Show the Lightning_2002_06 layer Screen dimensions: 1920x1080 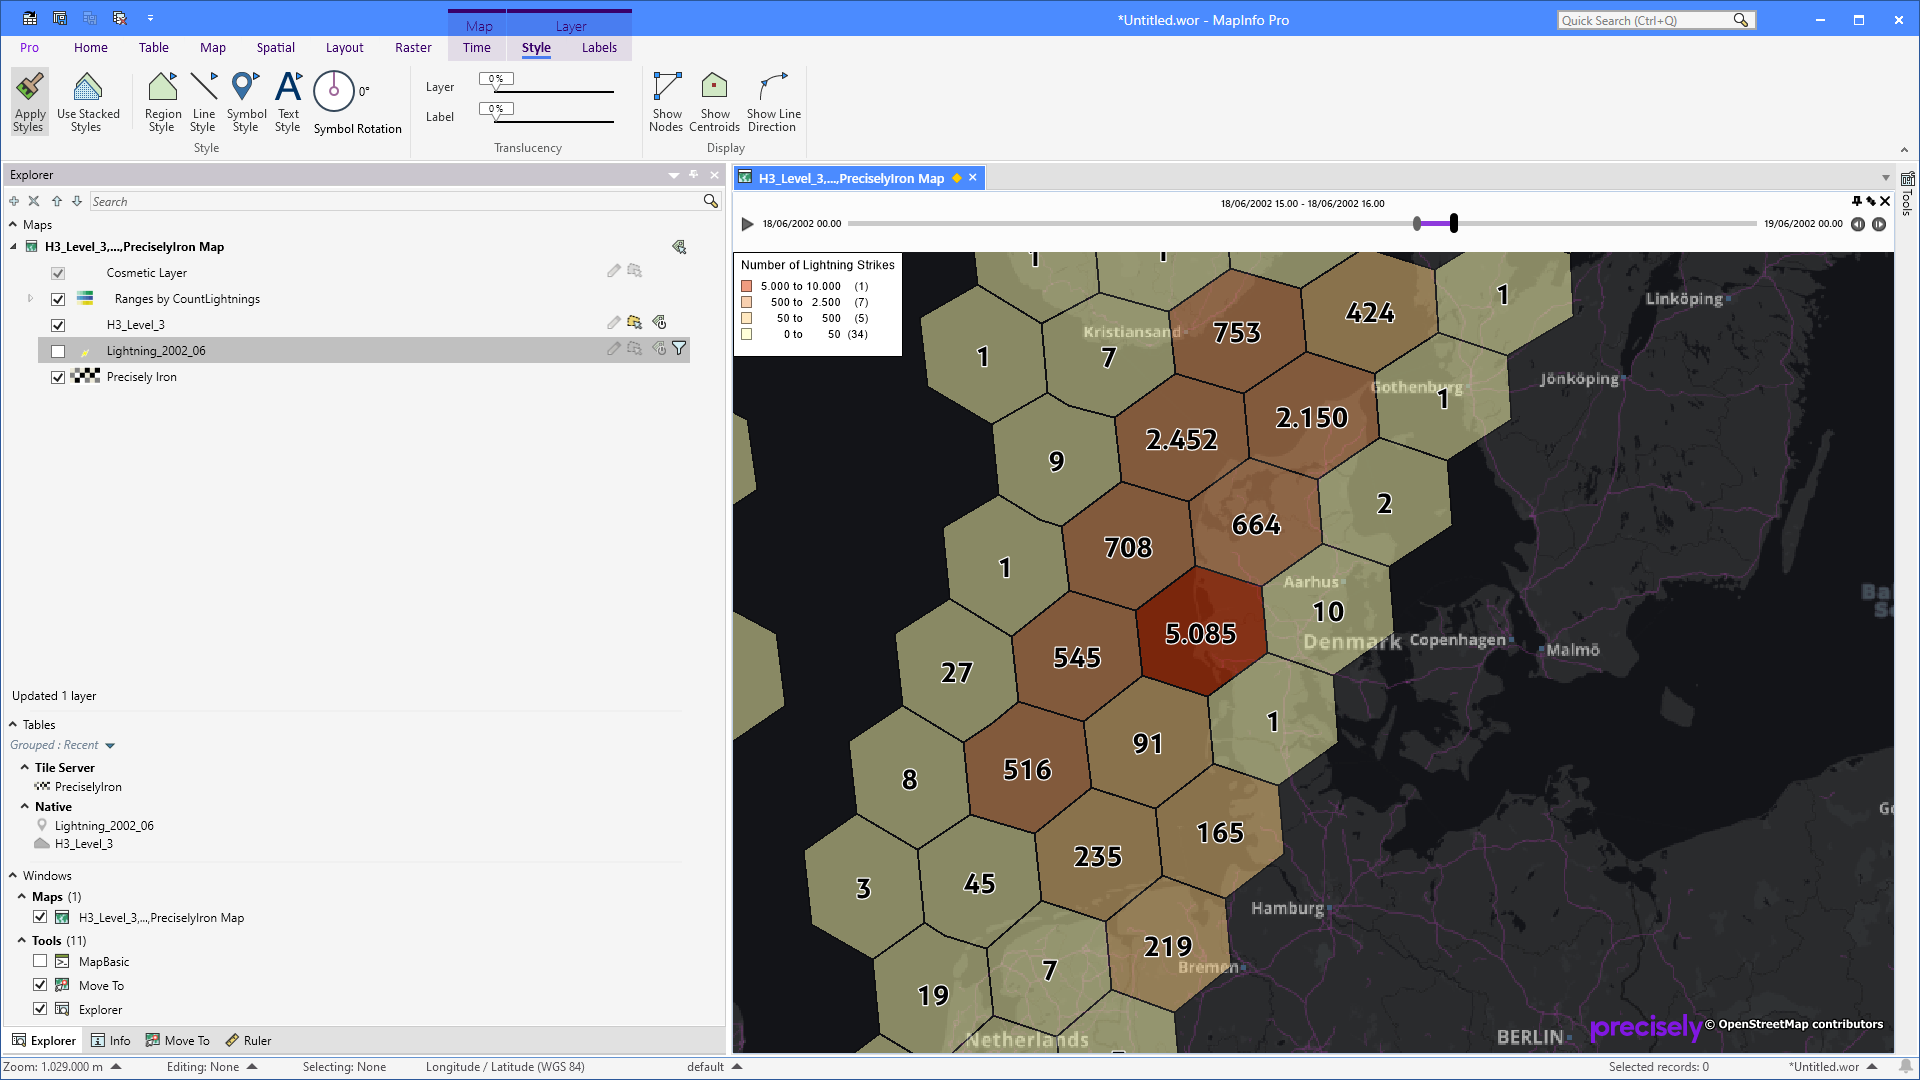click(58, 351)
